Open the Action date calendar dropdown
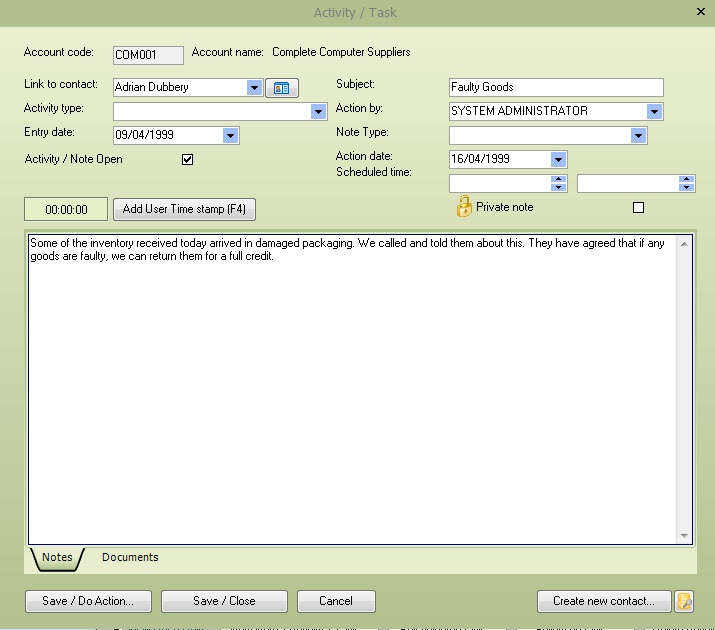Screen dimensions: 715x630 coord(558,160)
